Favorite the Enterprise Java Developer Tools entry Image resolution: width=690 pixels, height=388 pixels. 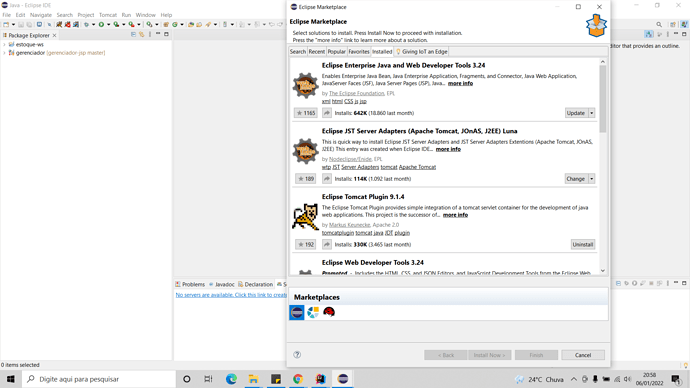305,113
